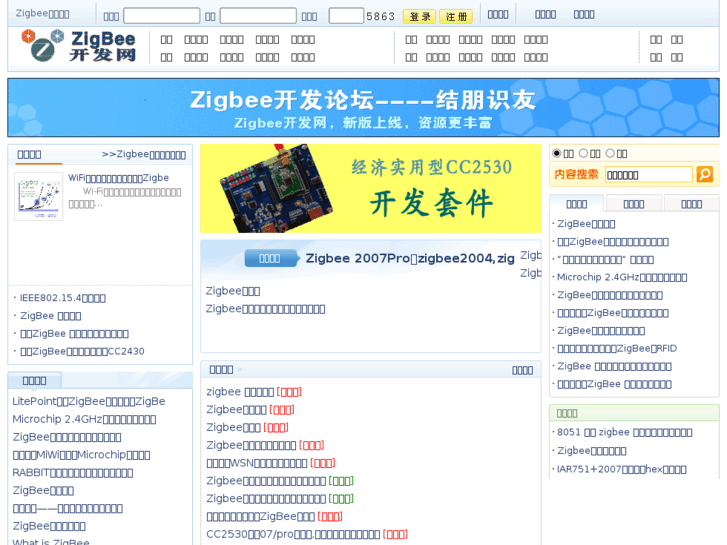Click the Zigbee link at top-left header bar
The image size is (727, 545).
tap(42, 13)
